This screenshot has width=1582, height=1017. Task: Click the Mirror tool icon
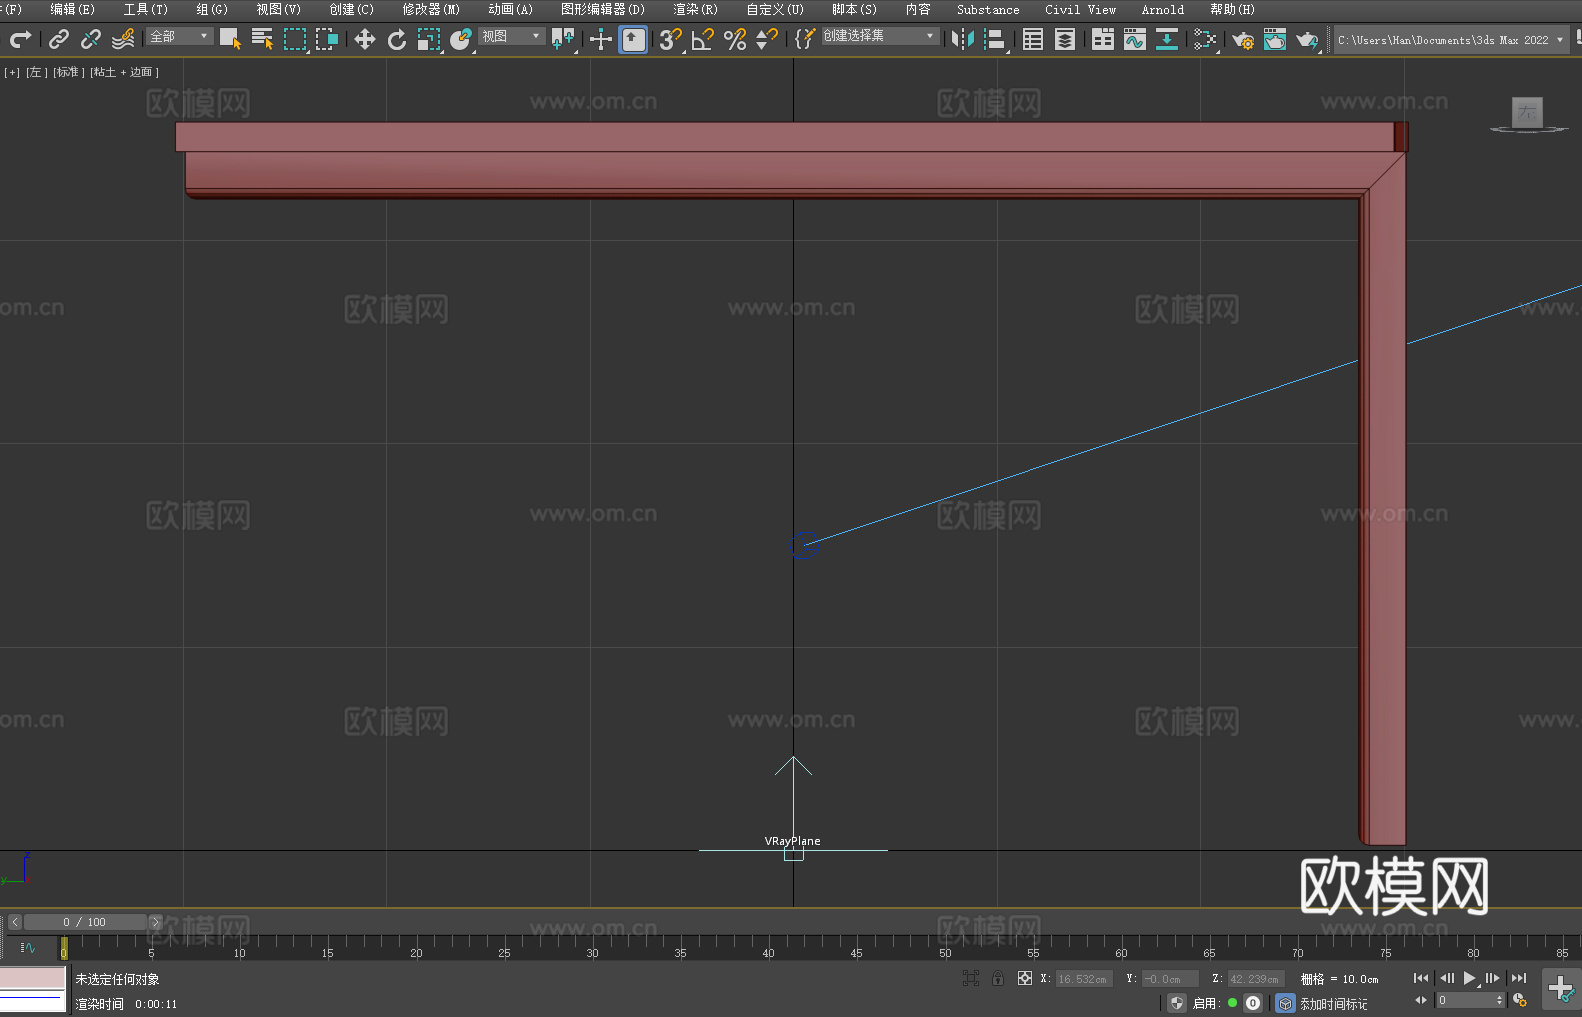tap(963, 39)
